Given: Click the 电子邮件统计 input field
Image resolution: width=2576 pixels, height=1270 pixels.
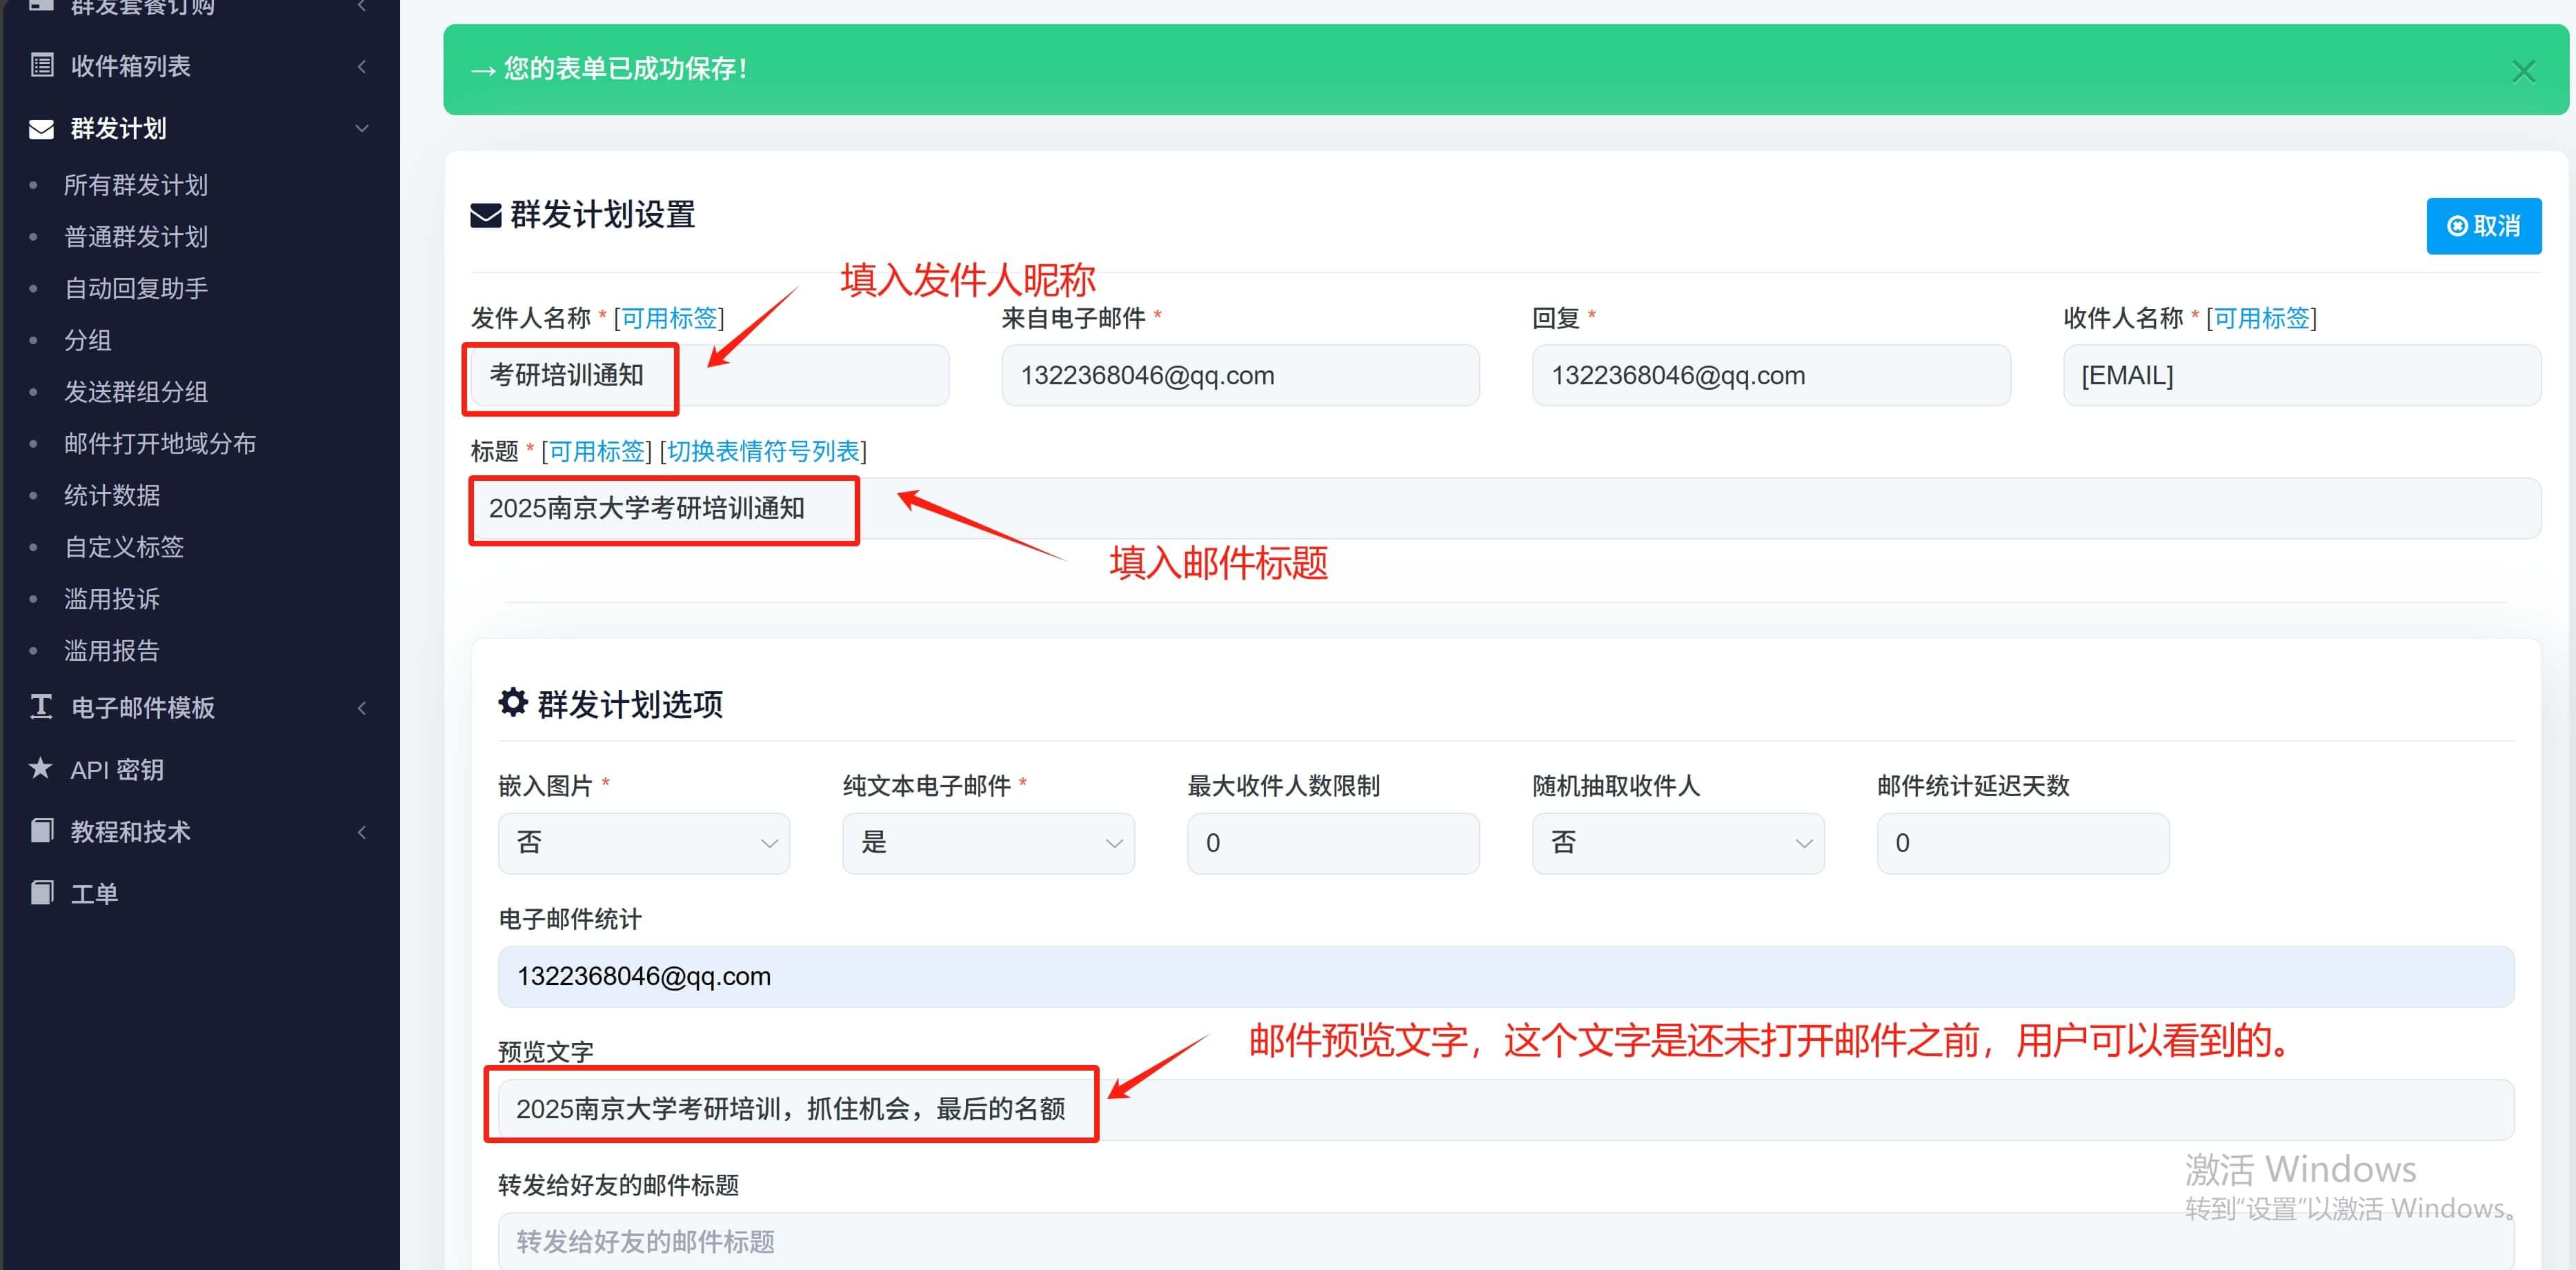Looking at the screenshot, I should [x=1506, y=976].
